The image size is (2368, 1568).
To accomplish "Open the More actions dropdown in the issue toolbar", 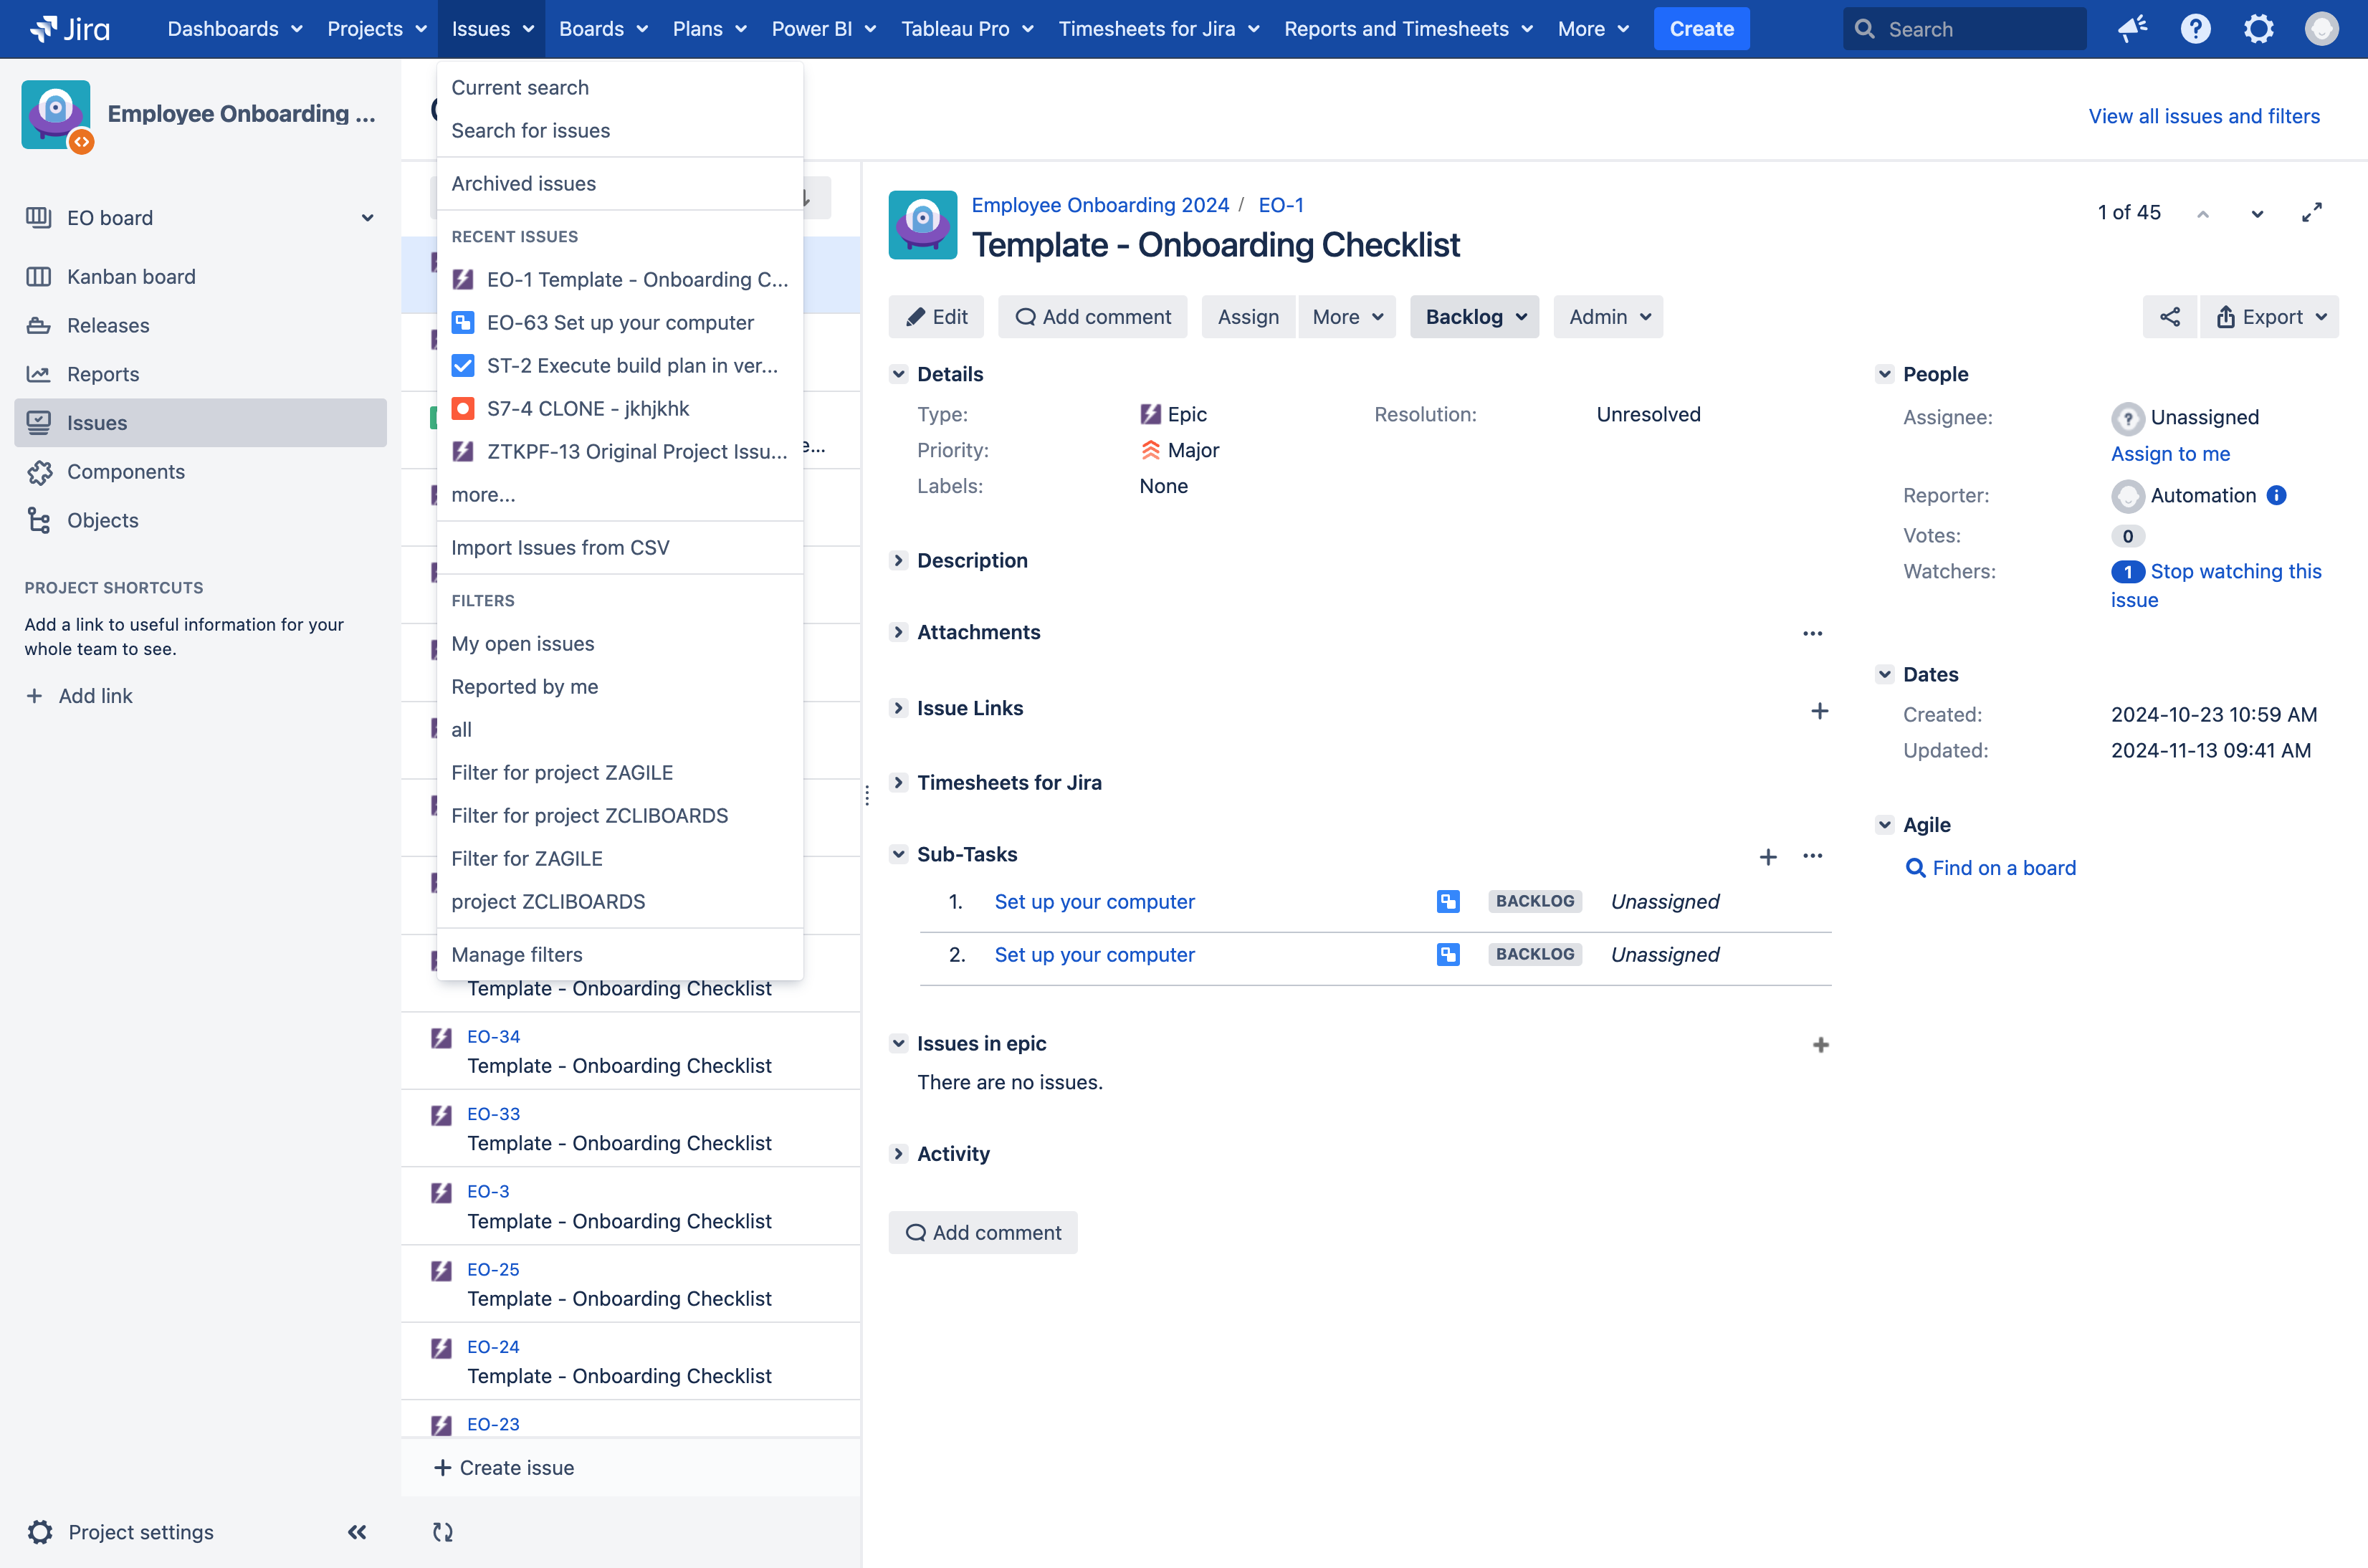I will point(1346,317).
